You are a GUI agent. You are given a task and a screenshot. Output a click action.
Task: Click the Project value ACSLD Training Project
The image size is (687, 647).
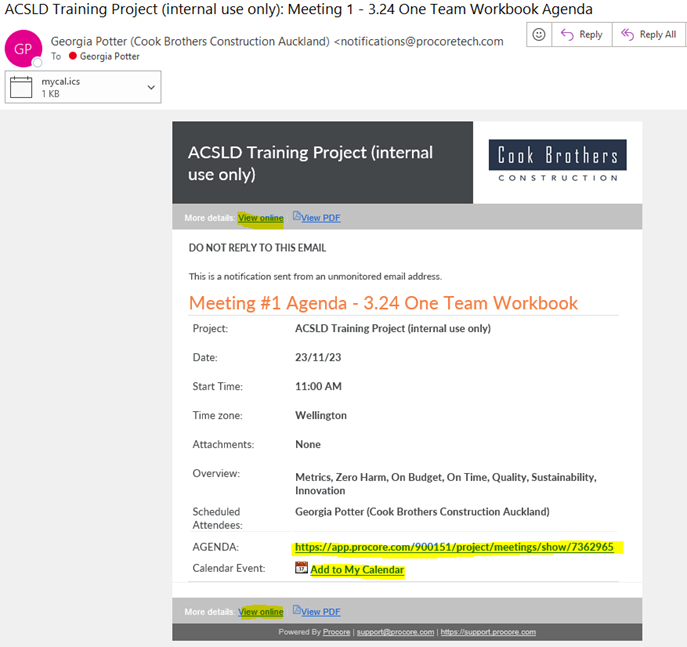point(393,329)
